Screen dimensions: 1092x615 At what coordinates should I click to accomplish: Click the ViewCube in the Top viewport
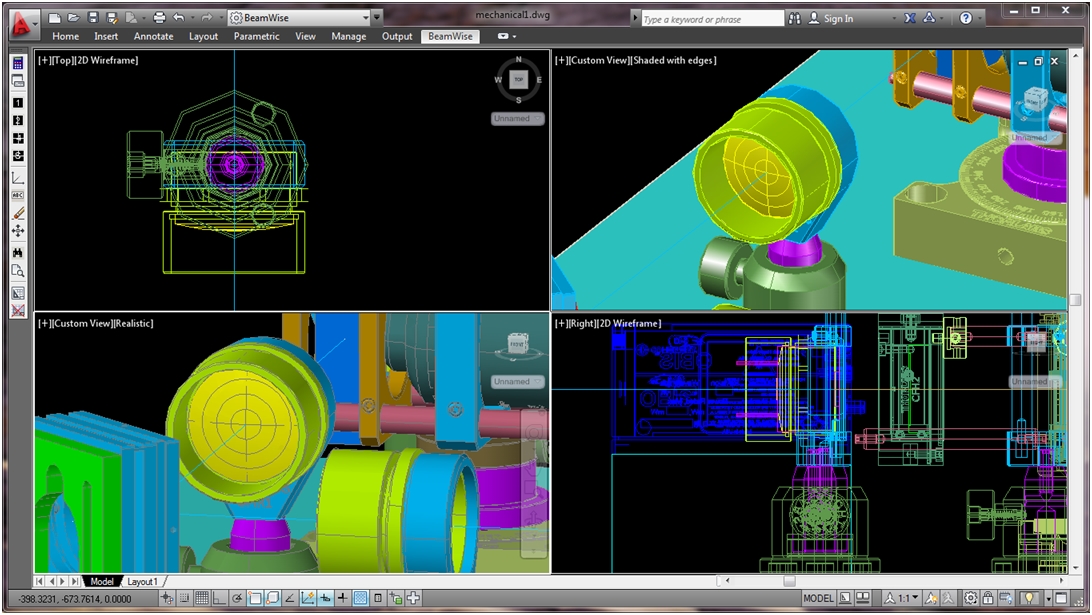[x=518, y=80]
